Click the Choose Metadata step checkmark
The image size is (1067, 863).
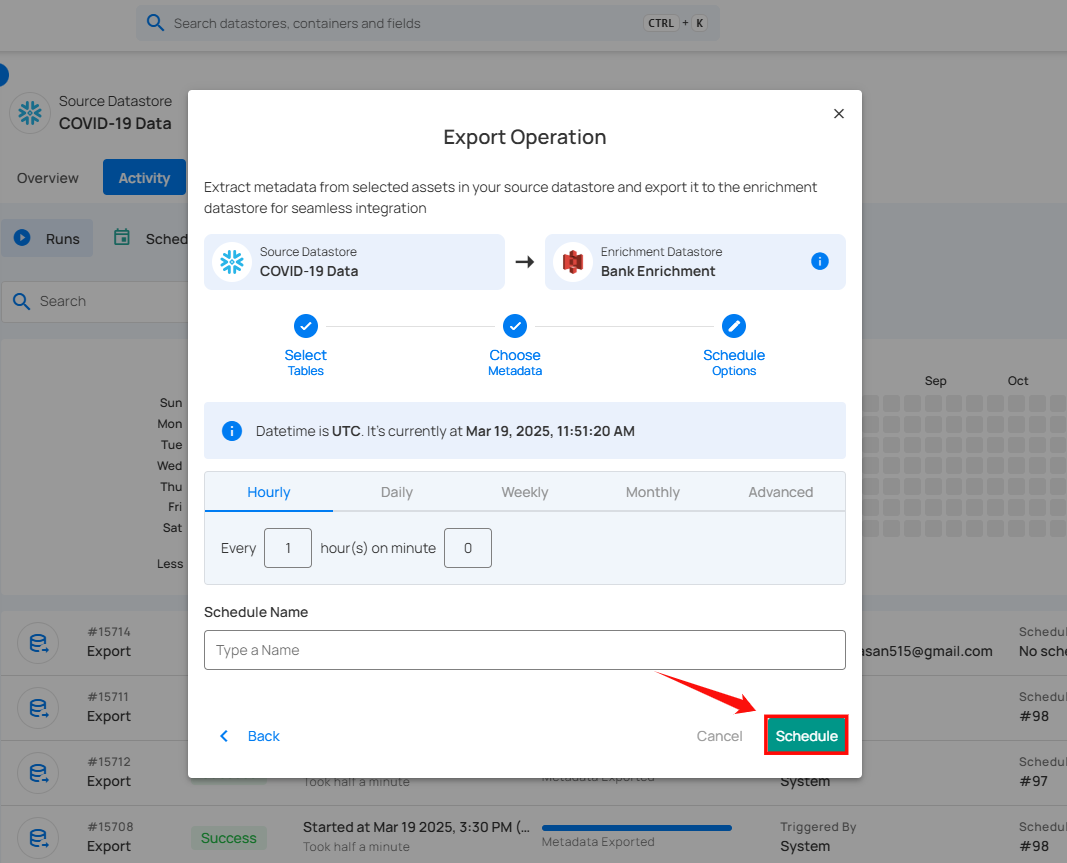coord(515,326)
